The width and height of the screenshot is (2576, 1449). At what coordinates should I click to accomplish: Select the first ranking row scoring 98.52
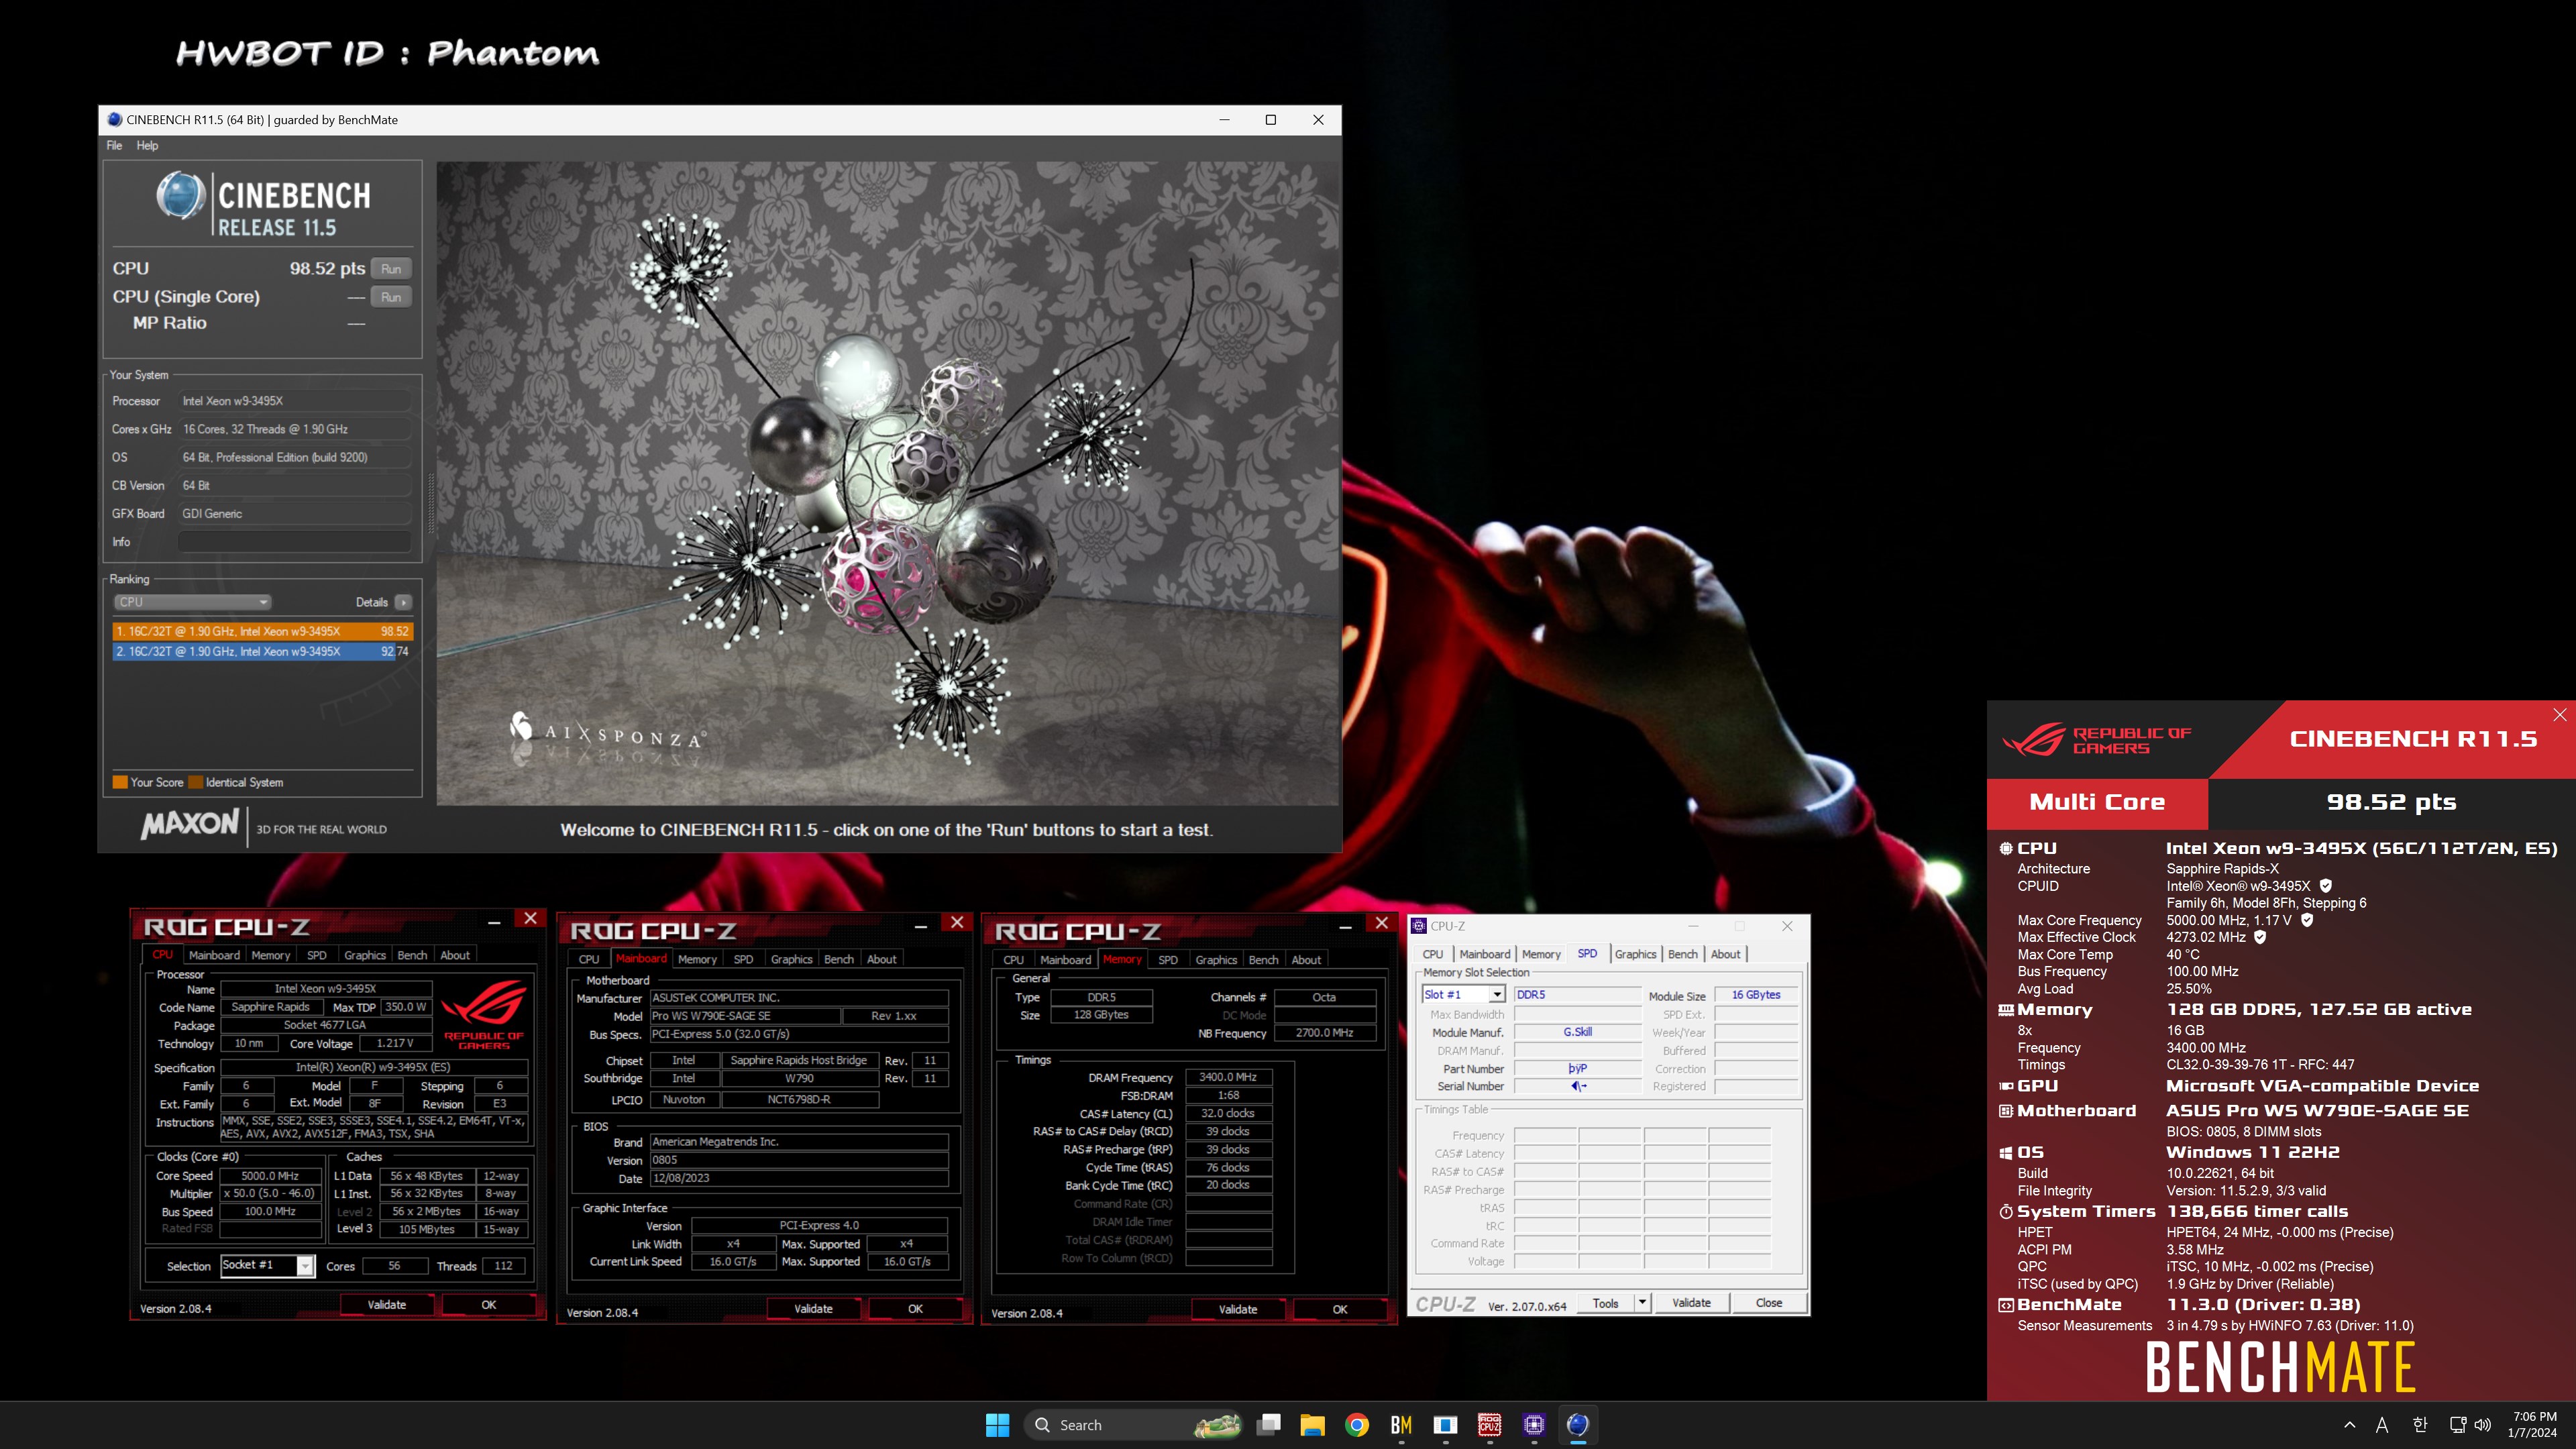(262, 631)
